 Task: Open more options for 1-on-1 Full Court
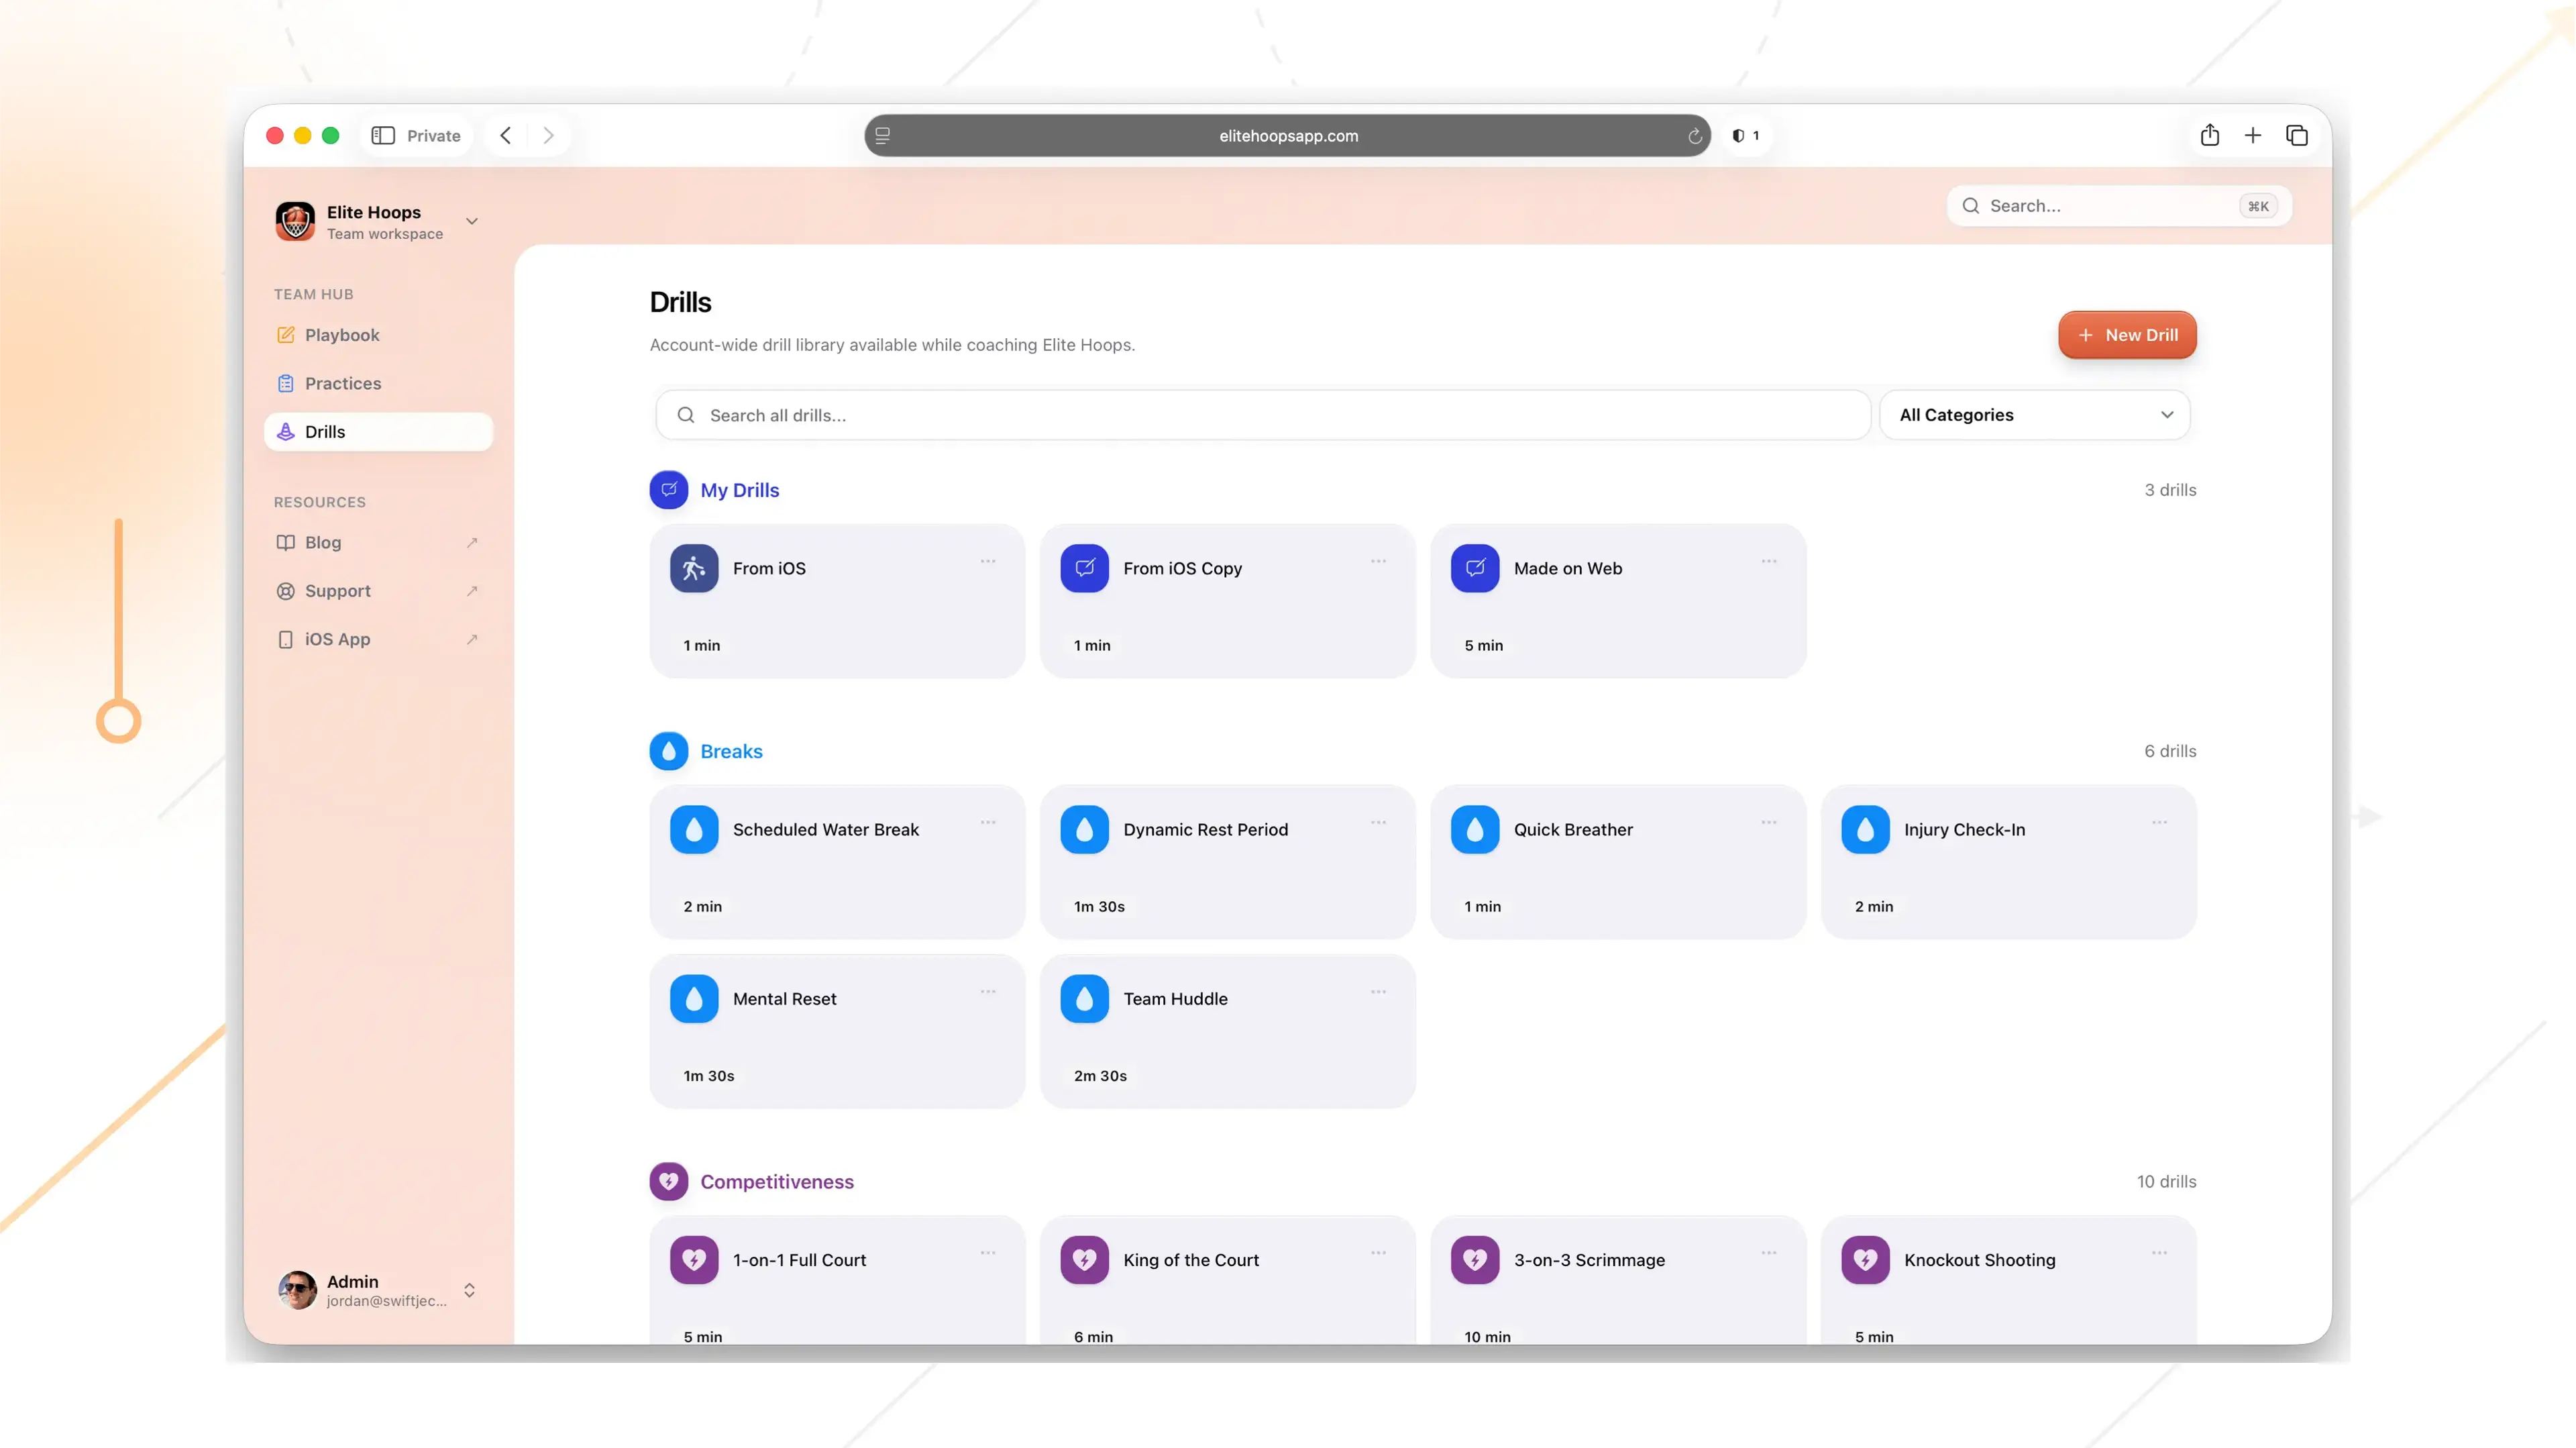988,1253
